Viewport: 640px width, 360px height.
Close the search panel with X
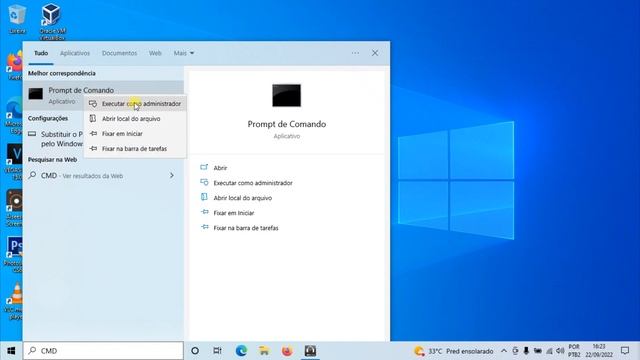click(x=375, y=53)
